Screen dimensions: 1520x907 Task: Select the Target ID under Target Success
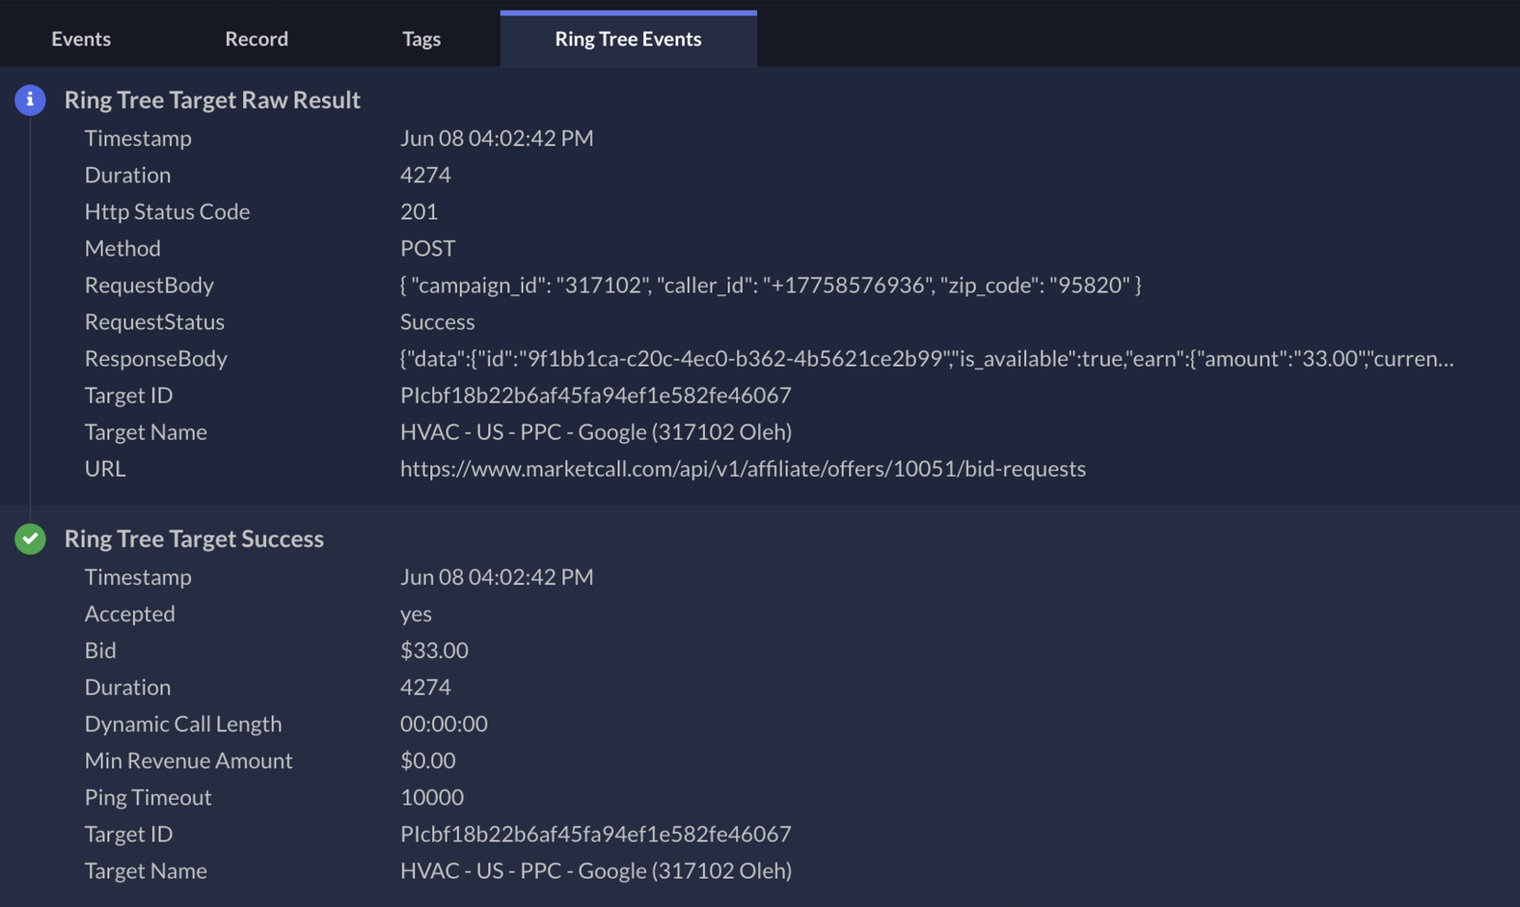pyautogui.click(x=596, y=834)
